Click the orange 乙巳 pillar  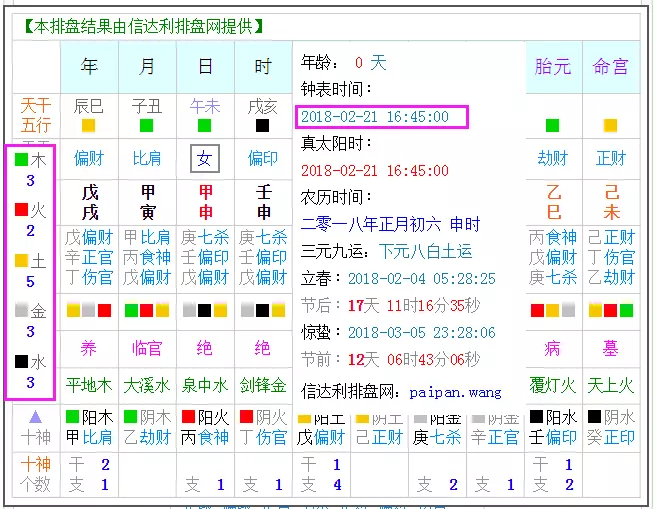tap(553, 203)
